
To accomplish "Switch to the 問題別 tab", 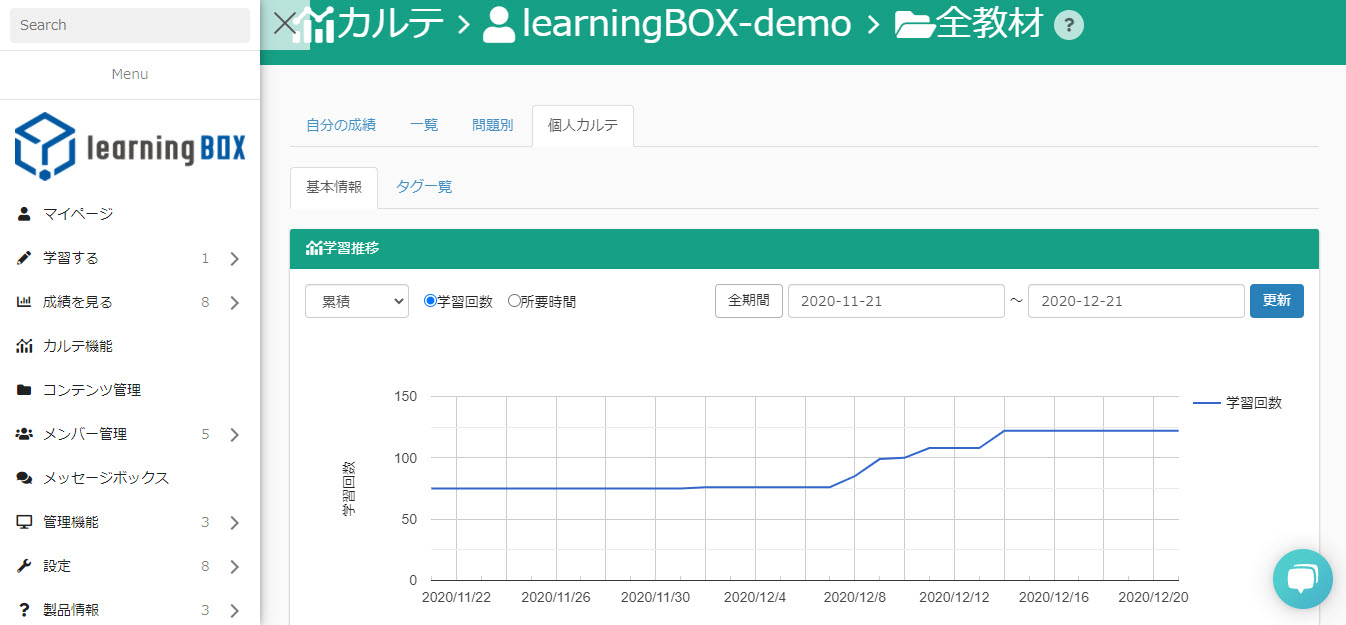I will pyautogui.click(x=493, y=125).
